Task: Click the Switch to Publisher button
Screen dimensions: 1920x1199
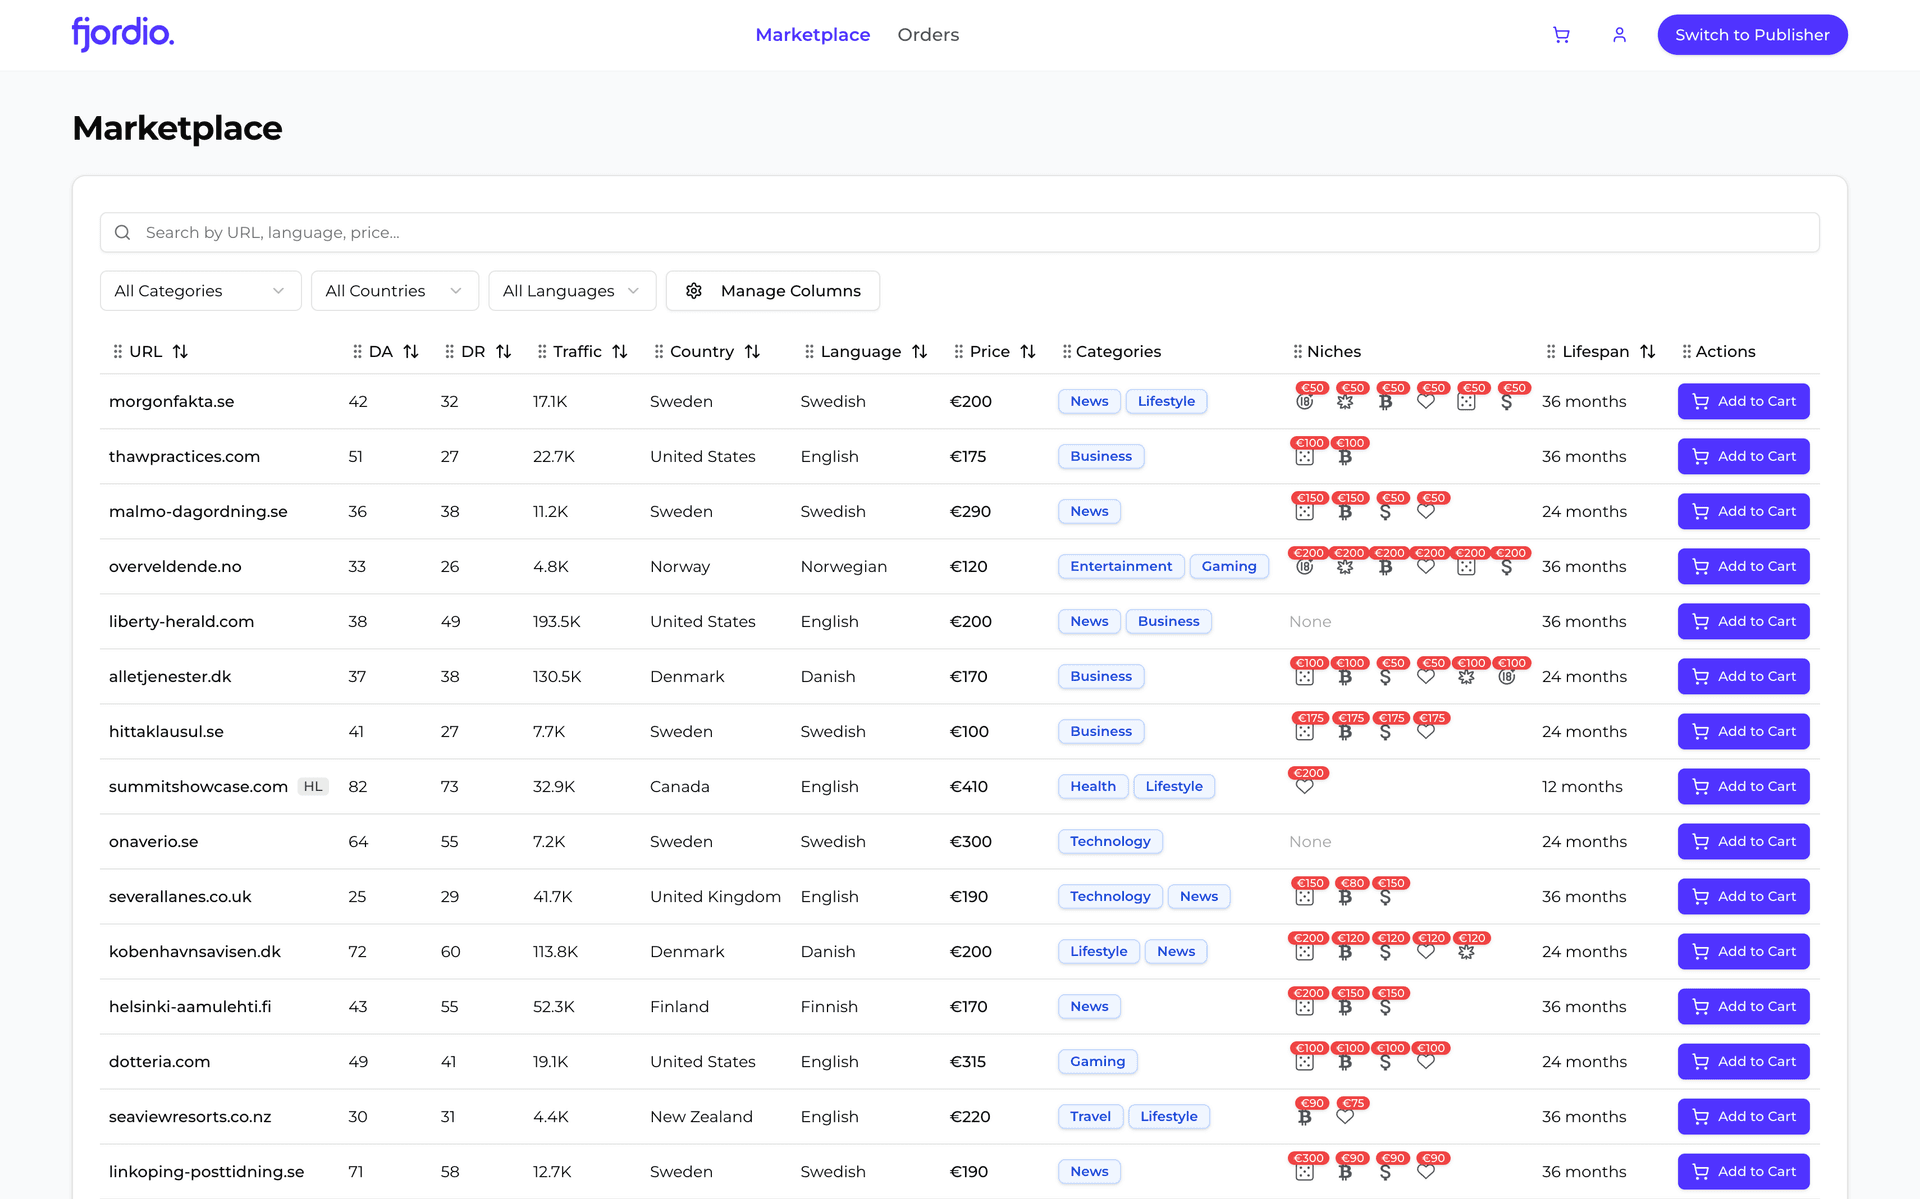Action: point(1752,34)
